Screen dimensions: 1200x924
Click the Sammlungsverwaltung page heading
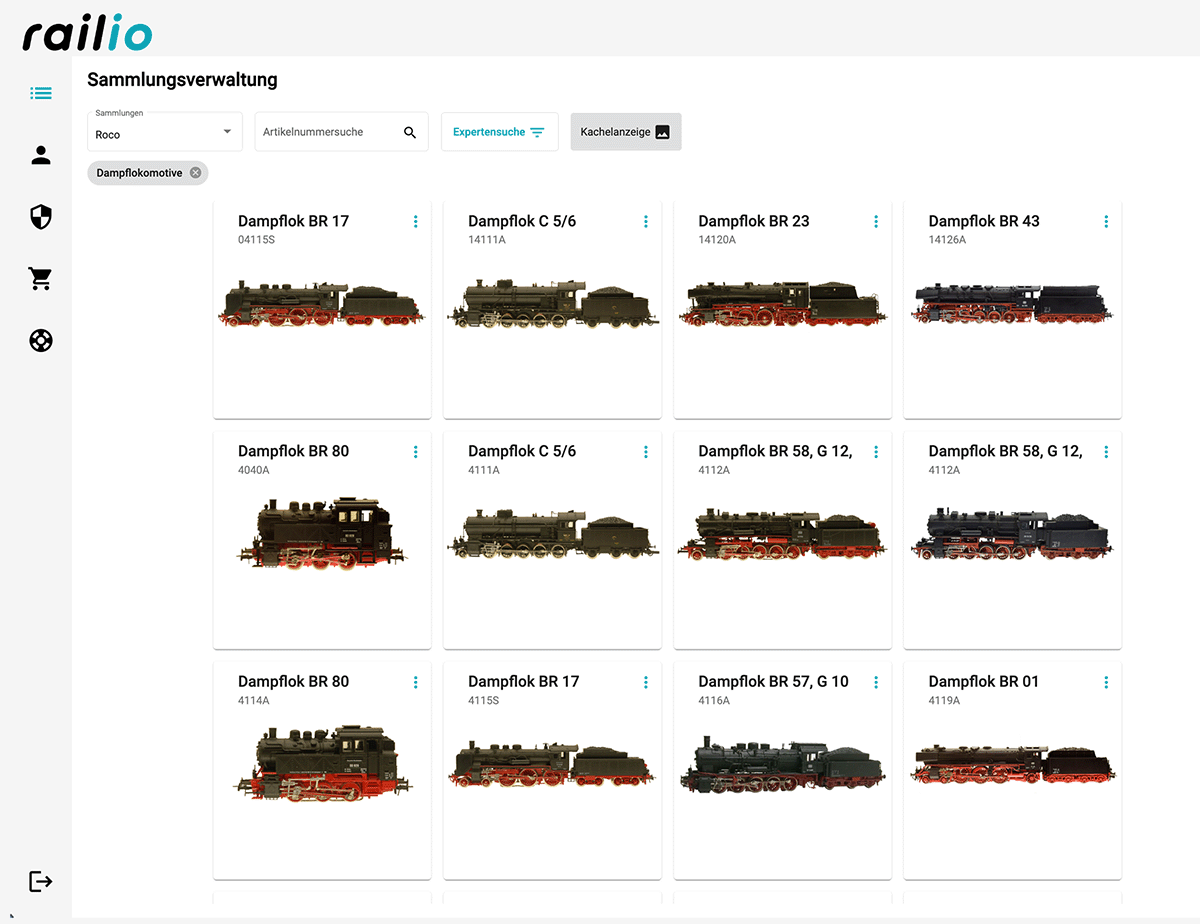coord(182,79)
